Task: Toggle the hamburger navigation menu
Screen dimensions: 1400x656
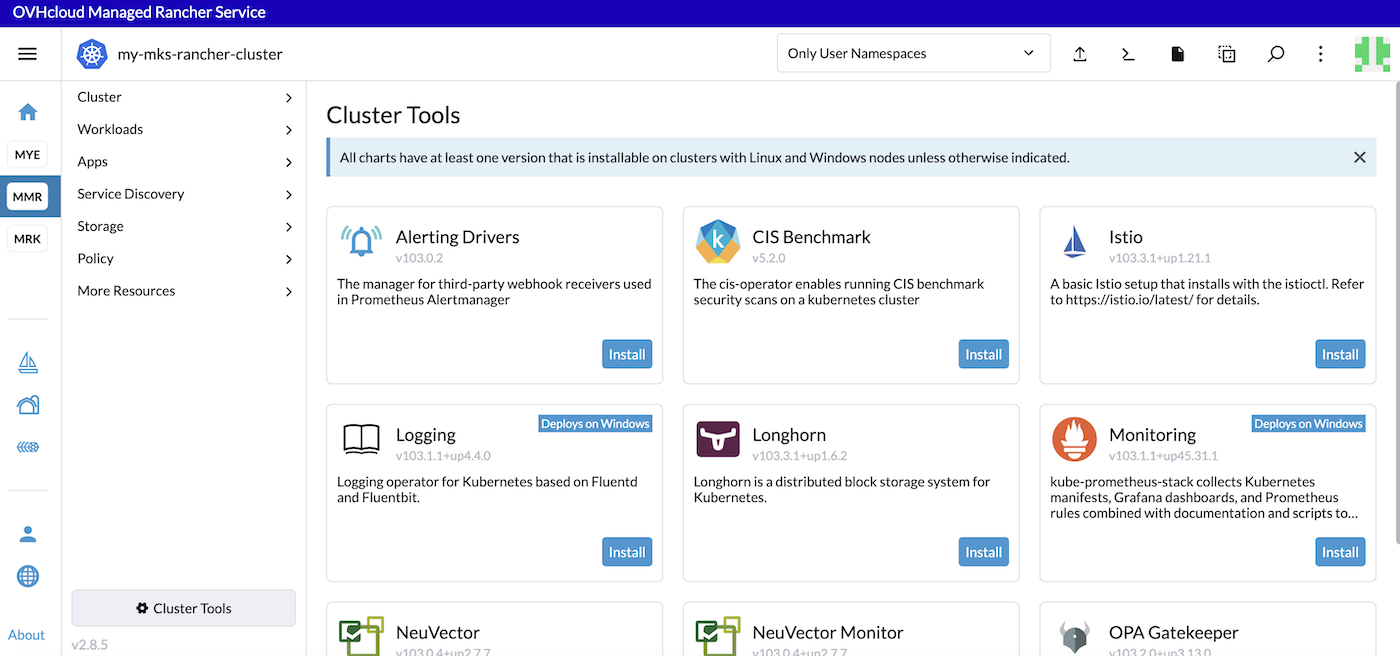Action: pos(27,53)
